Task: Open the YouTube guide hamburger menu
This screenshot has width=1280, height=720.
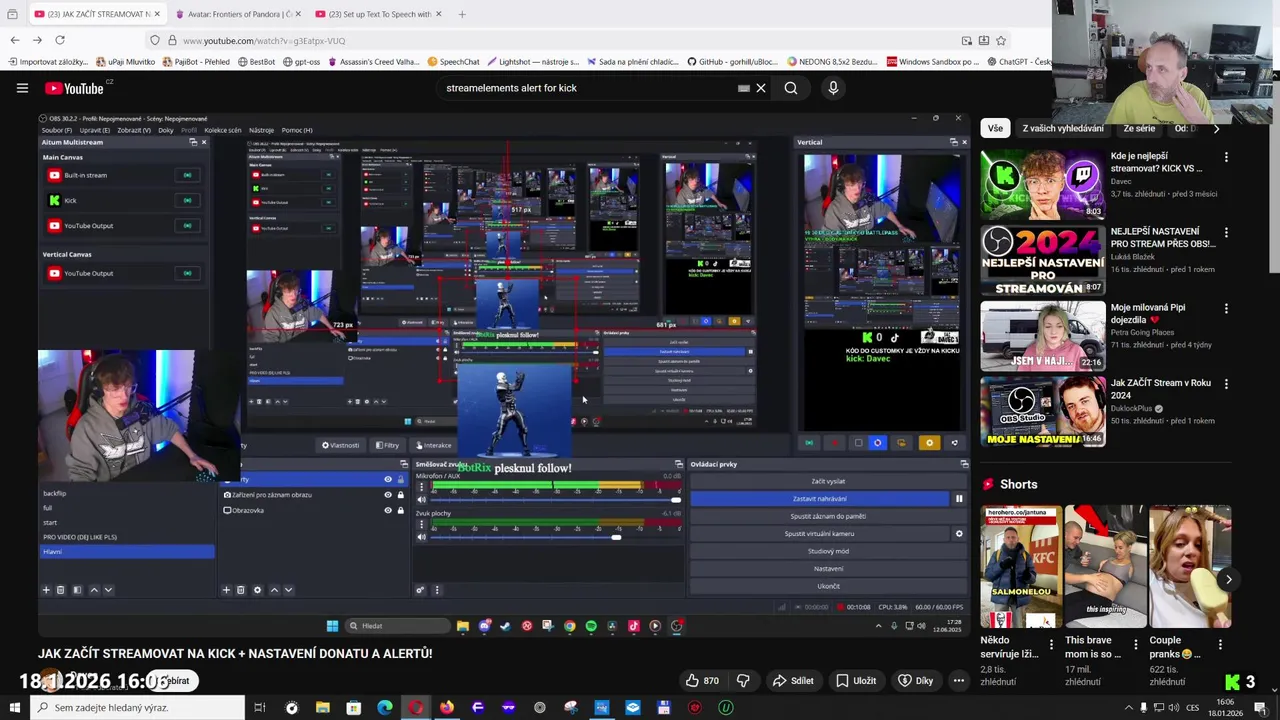Action: 22,88
